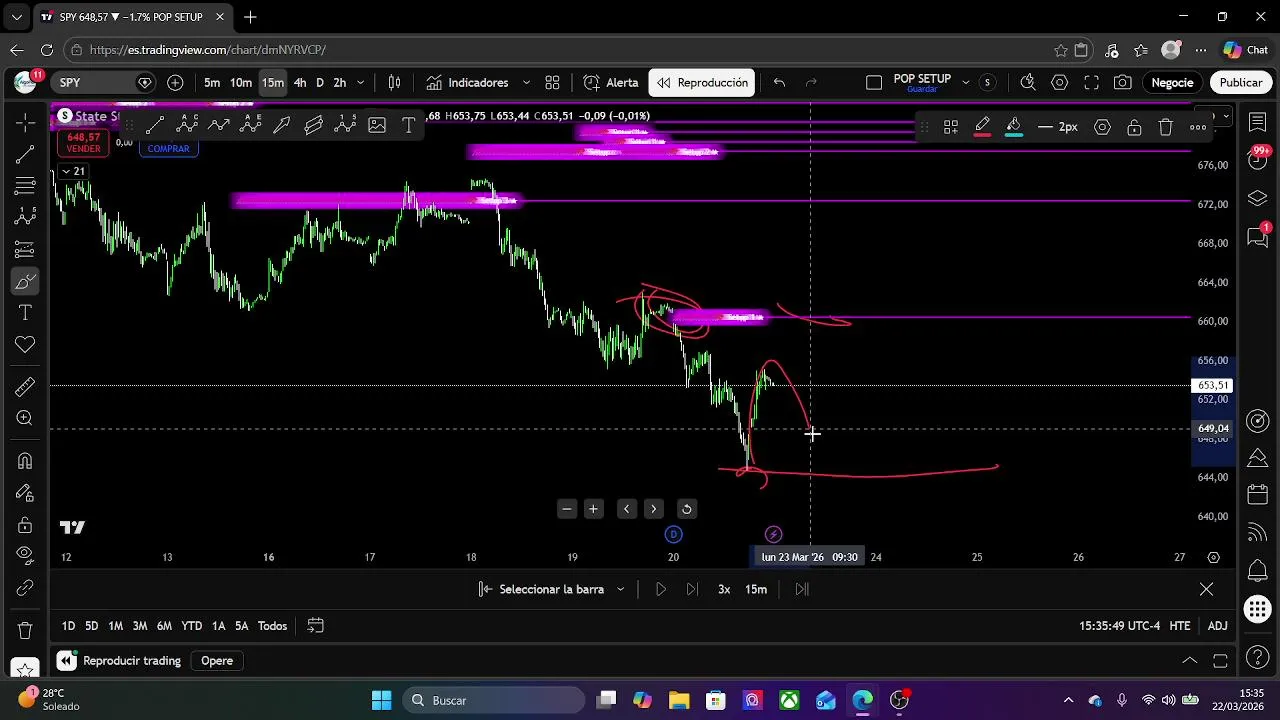
Task: Open the Indicadores dropdown arrow
Action: pyautogui.click(x=527, y=83)
